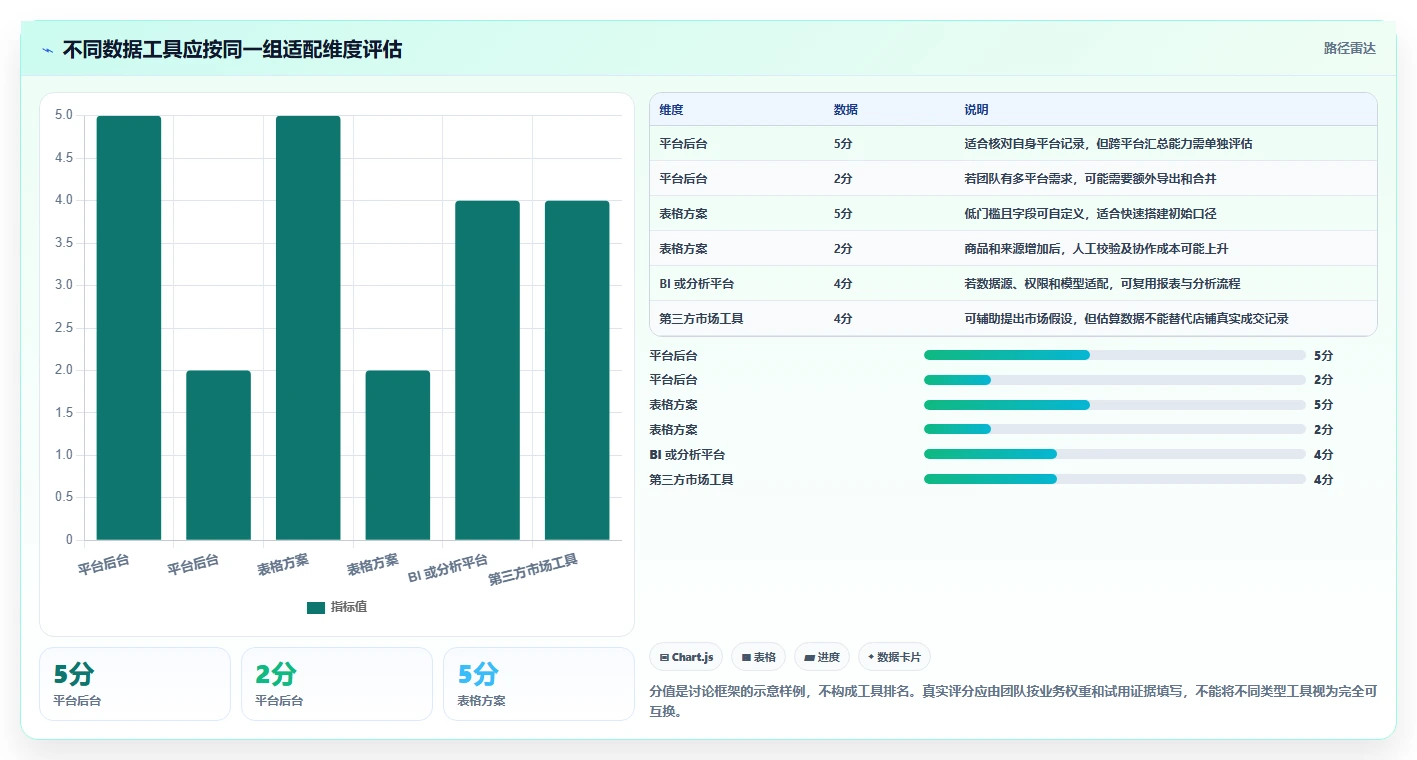Toggle the 指标值 legend color box
Image resolution: width=1417 pixels, height=760 pixels.
click(316, 607)
